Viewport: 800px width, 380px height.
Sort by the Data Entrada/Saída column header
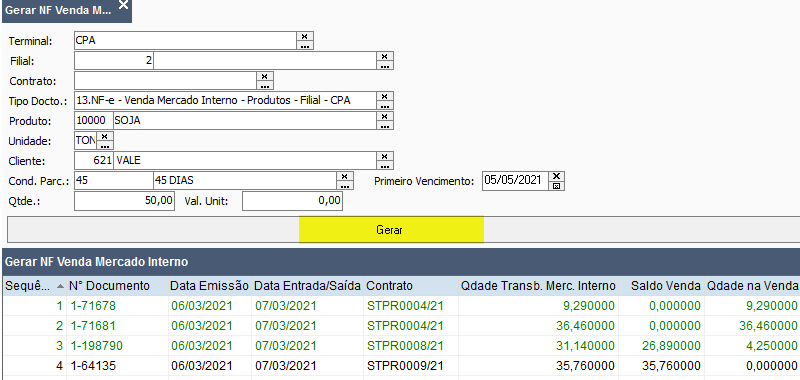308,286
